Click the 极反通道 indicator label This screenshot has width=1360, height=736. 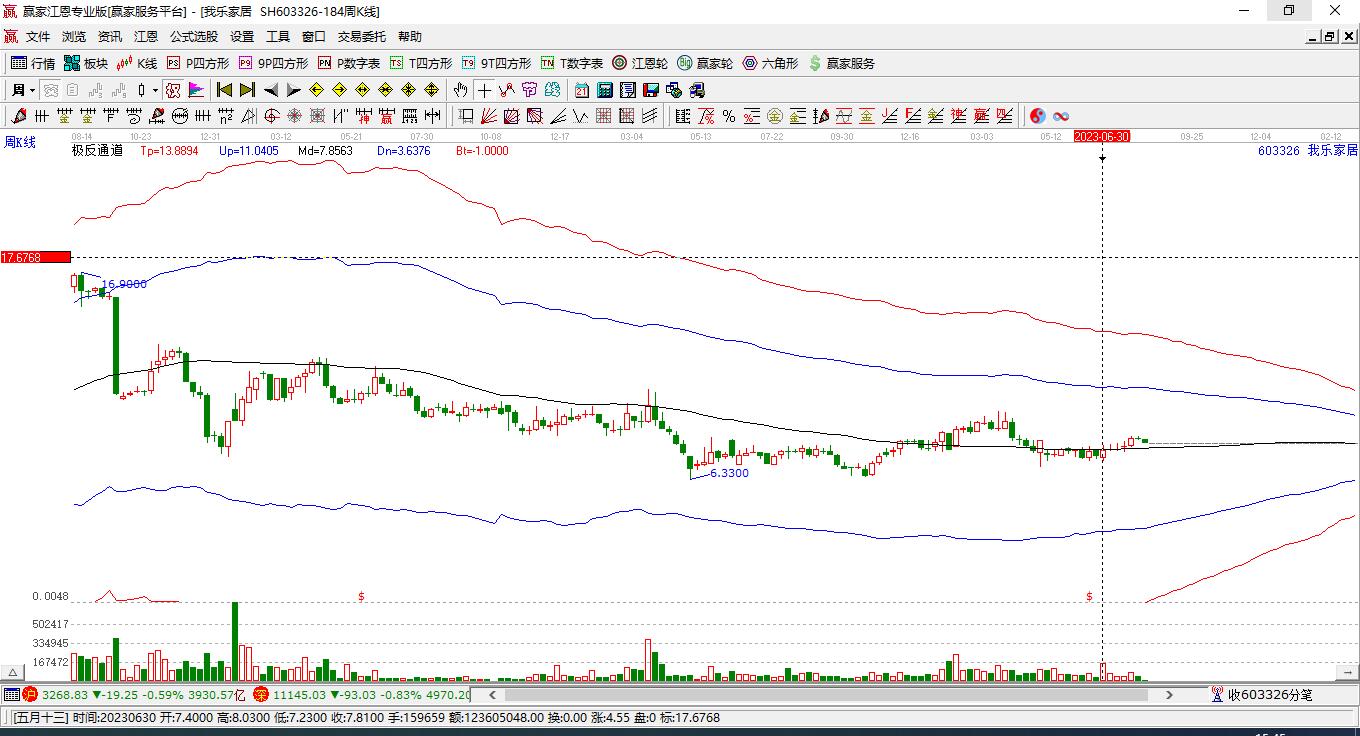click(x=97, y=151)
